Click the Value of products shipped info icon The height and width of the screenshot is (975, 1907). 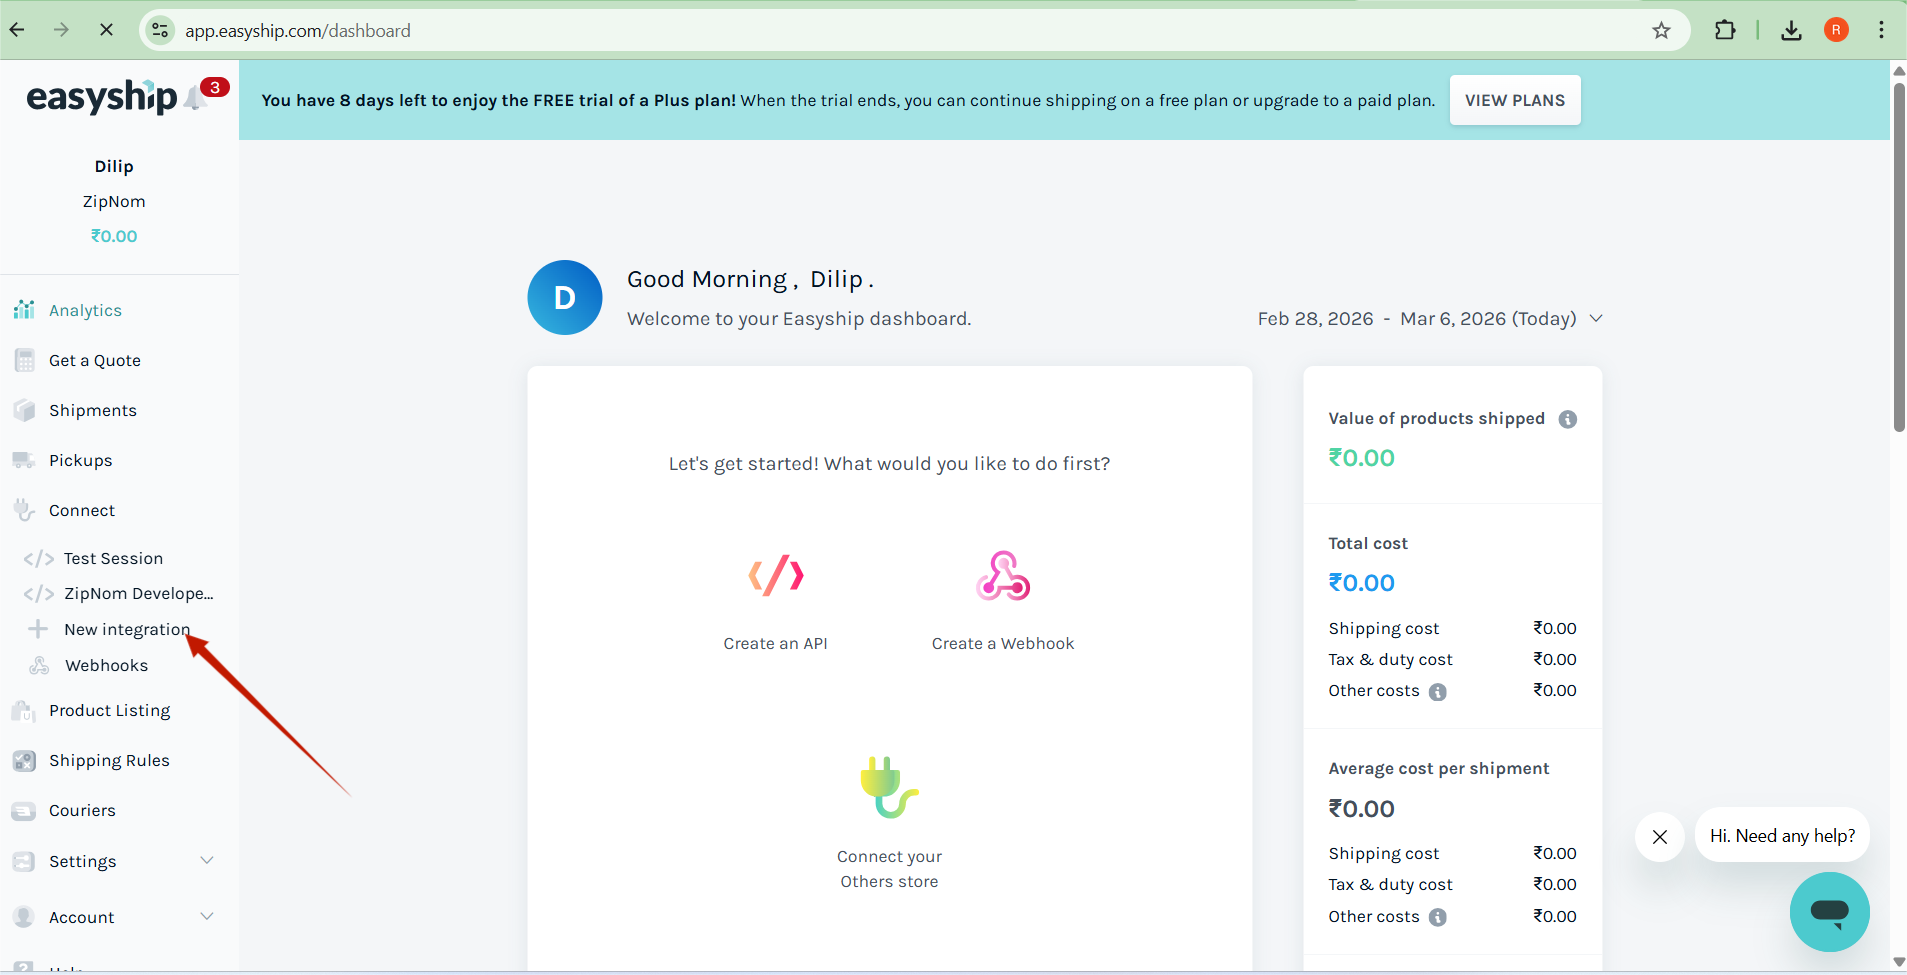(x=1568, y=419)
